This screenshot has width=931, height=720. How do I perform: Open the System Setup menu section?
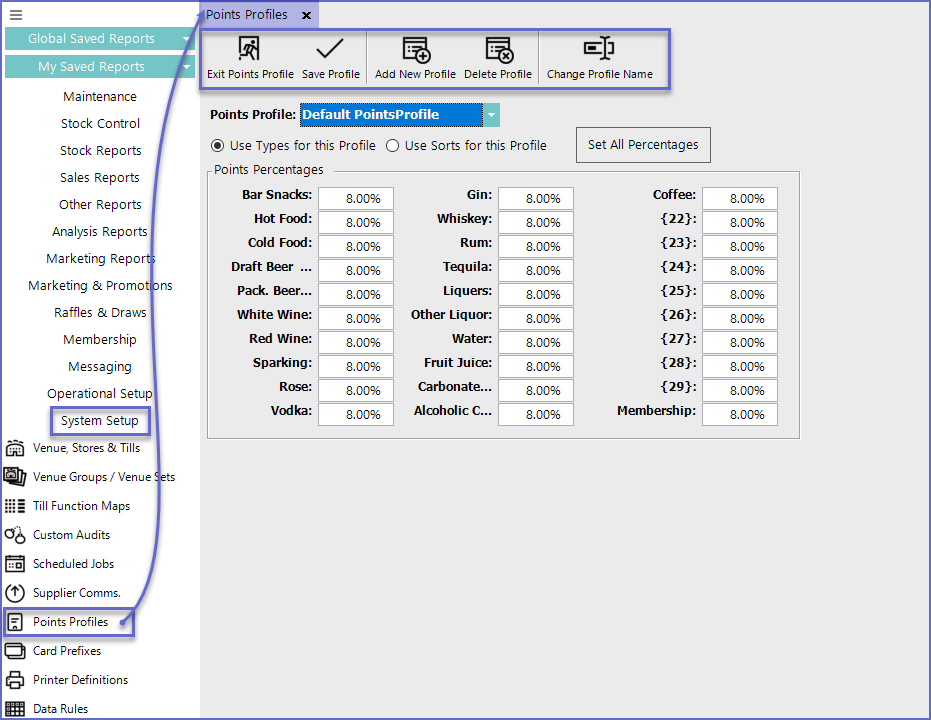(100, 421)
